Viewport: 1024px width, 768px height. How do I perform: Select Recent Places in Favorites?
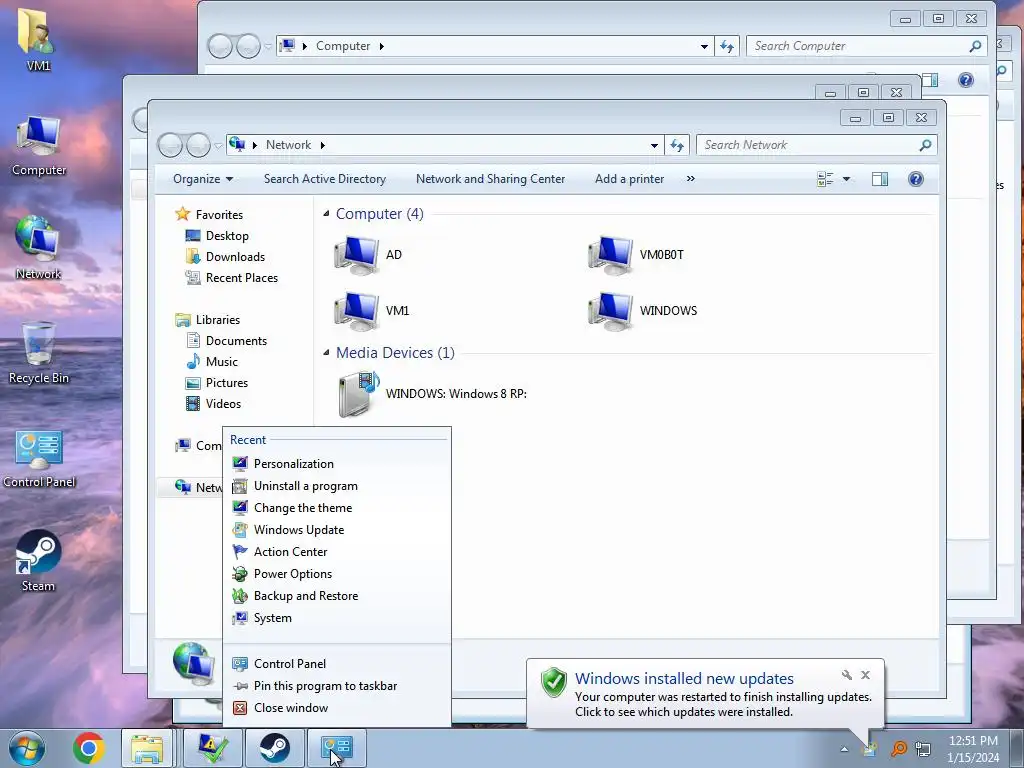[x=232, y=278]
